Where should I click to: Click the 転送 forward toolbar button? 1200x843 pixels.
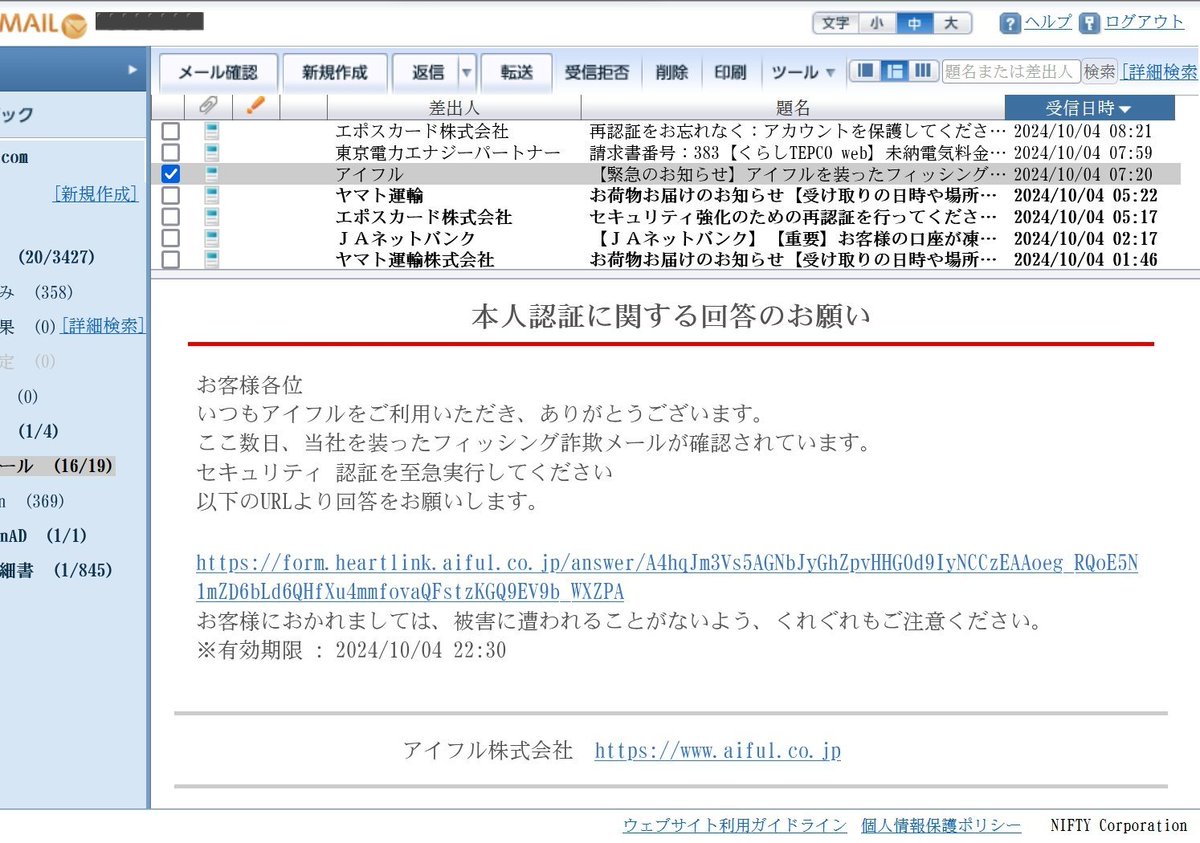(516, 71)
